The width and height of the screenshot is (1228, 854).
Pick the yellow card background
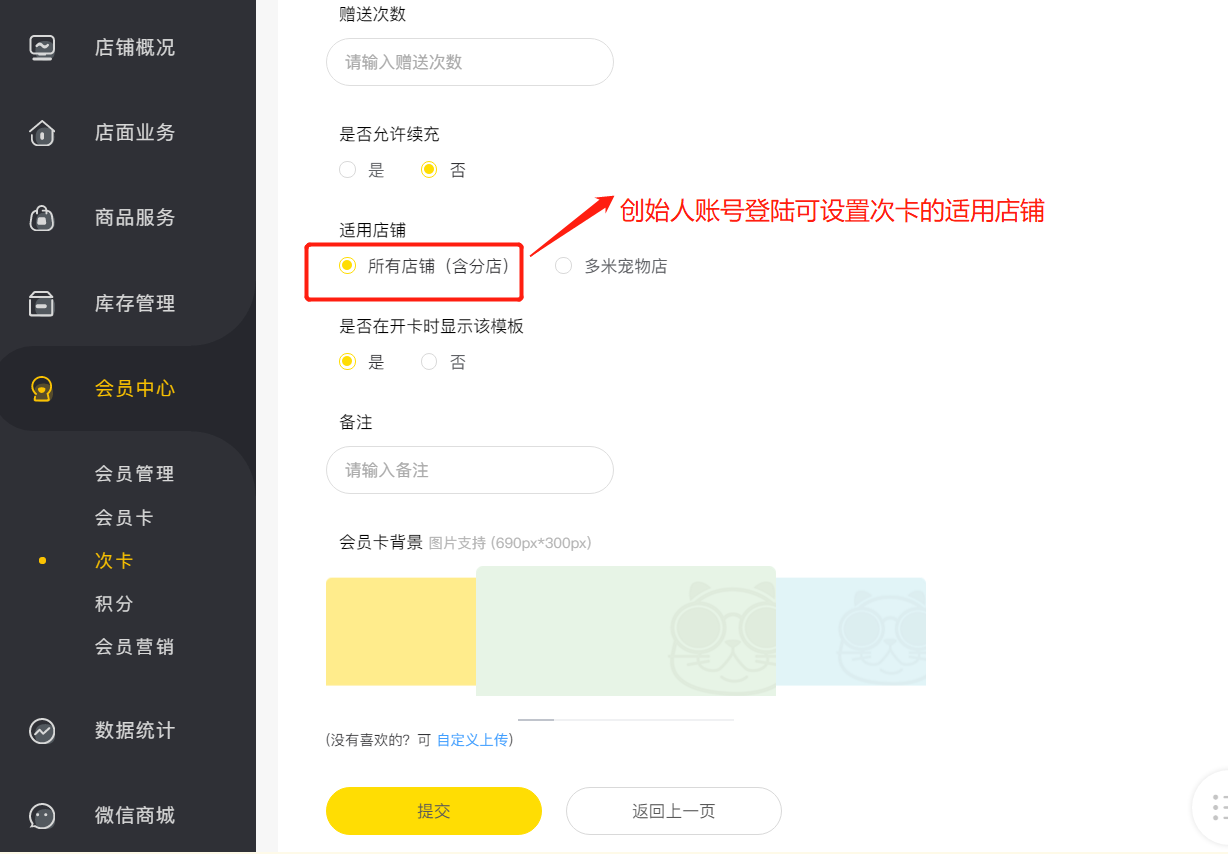(401, 632)
